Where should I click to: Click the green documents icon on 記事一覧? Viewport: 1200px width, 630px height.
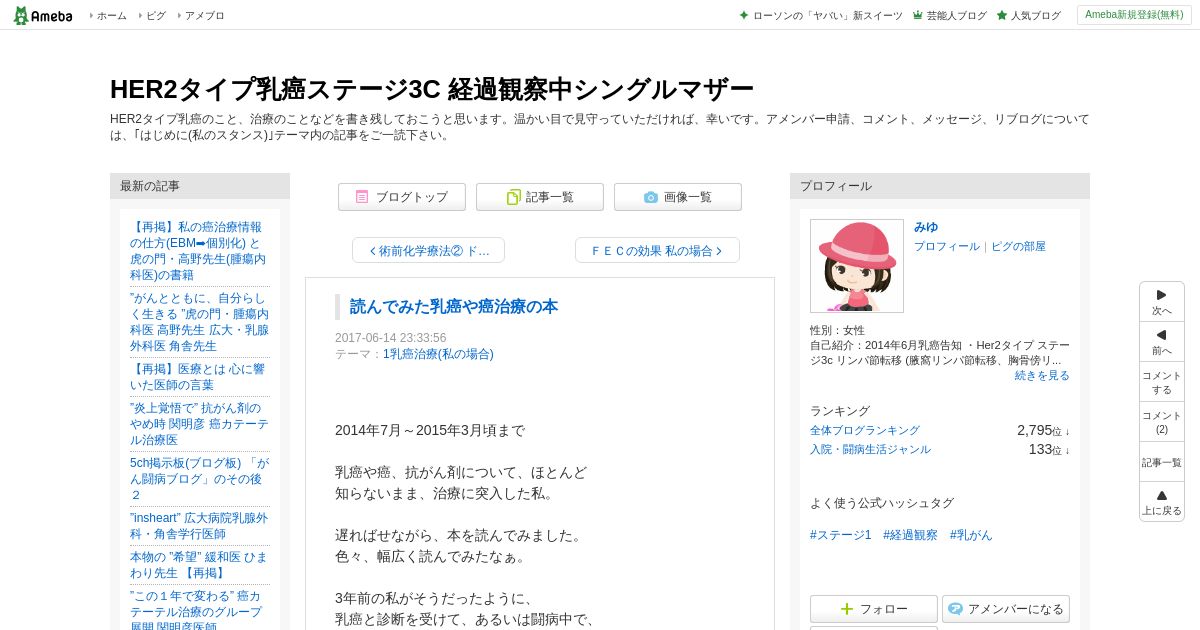513,197
